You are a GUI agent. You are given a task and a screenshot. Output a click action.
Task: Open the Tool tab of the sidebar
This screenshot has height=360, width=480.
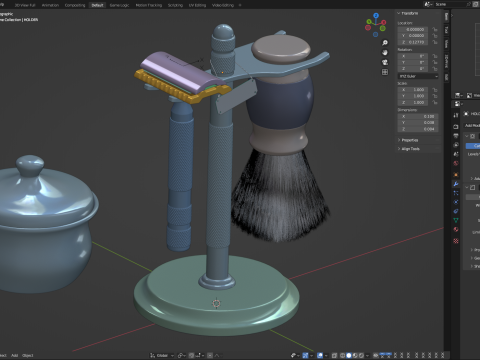pos(446,30)
